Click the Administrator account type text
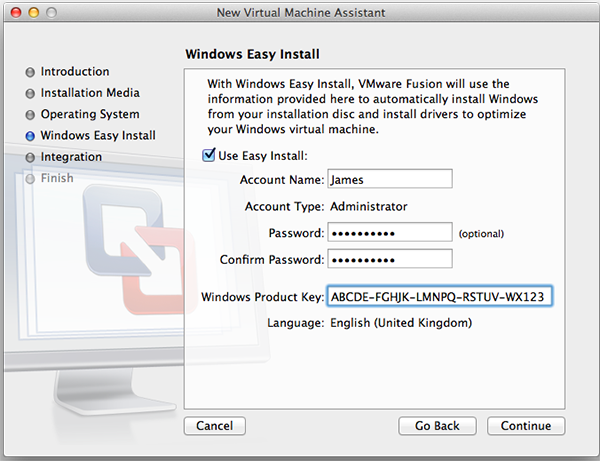Image resolution: width=600 pixels, height=461 pixels. tap(369, 207)
